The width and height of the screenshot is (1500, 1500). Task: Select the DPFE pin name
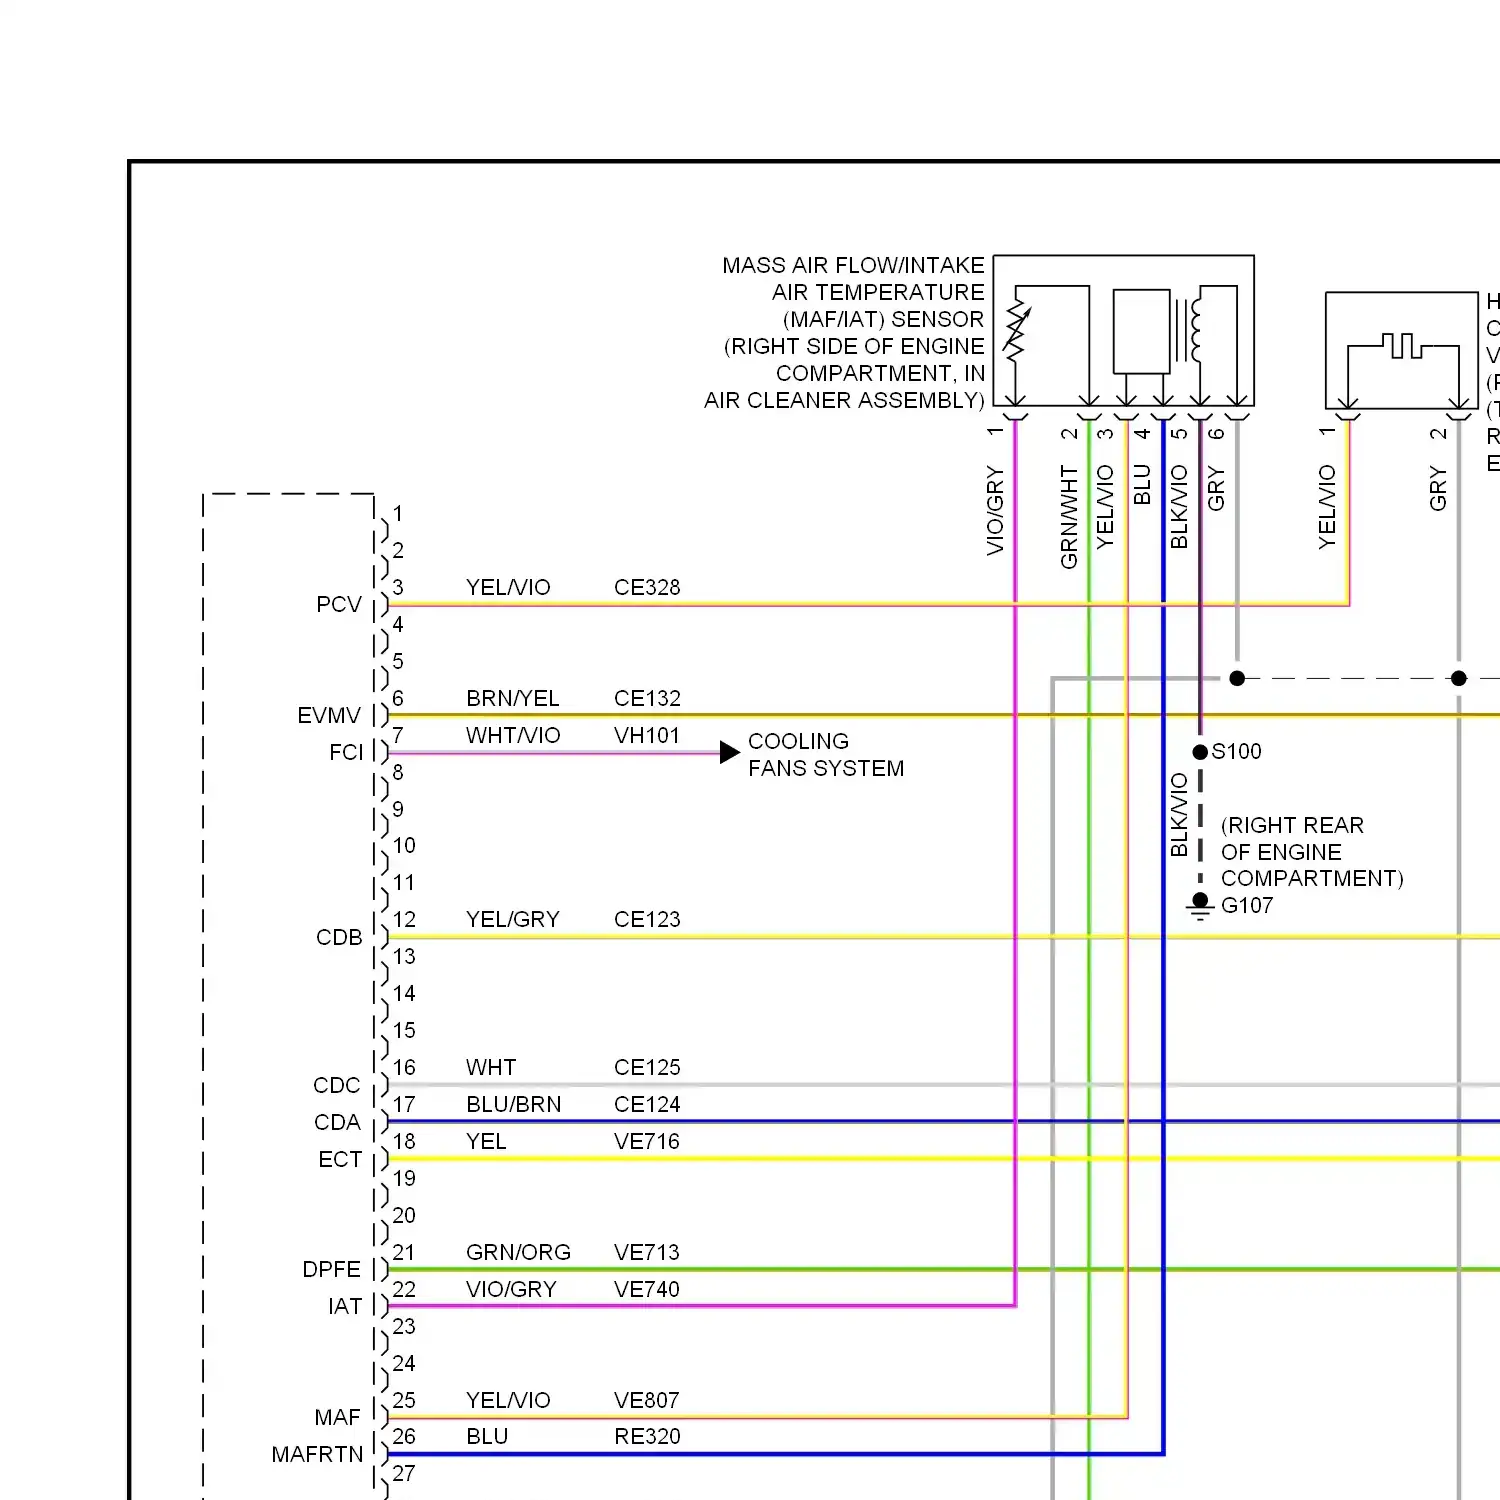[331, 1269]
